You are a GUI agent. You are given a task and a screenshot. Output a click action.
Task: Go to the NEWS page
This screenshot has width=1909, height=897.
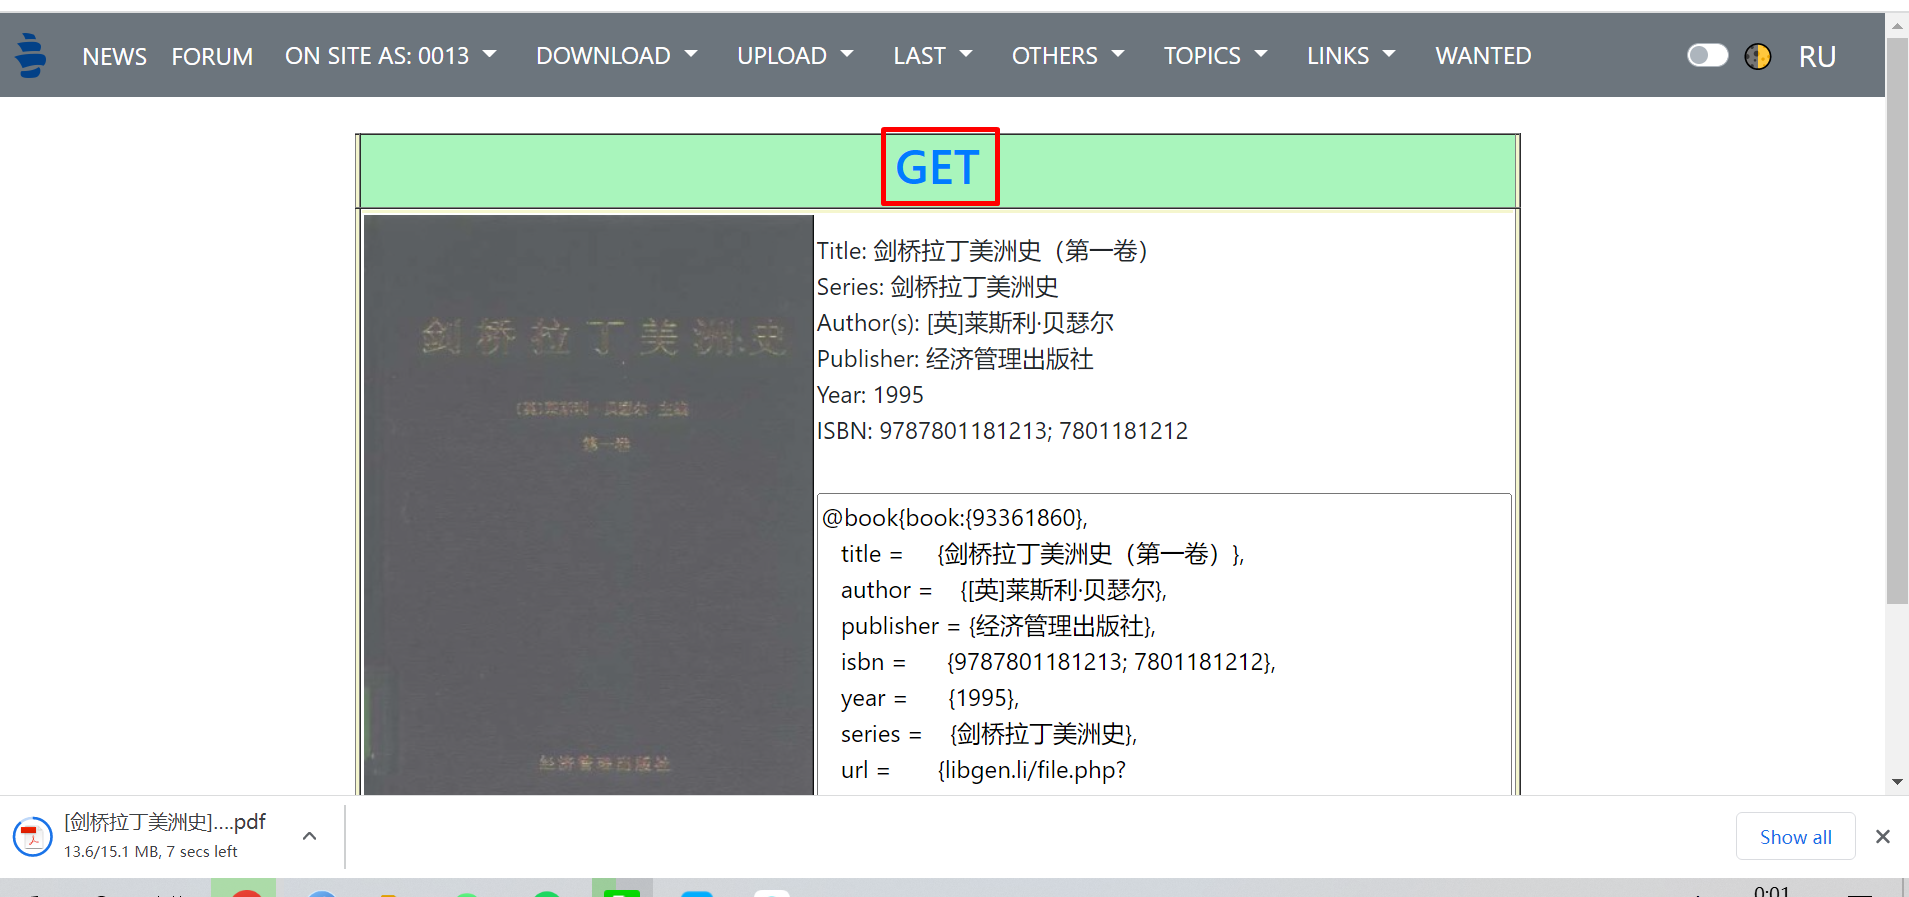[x=114, y=57]
